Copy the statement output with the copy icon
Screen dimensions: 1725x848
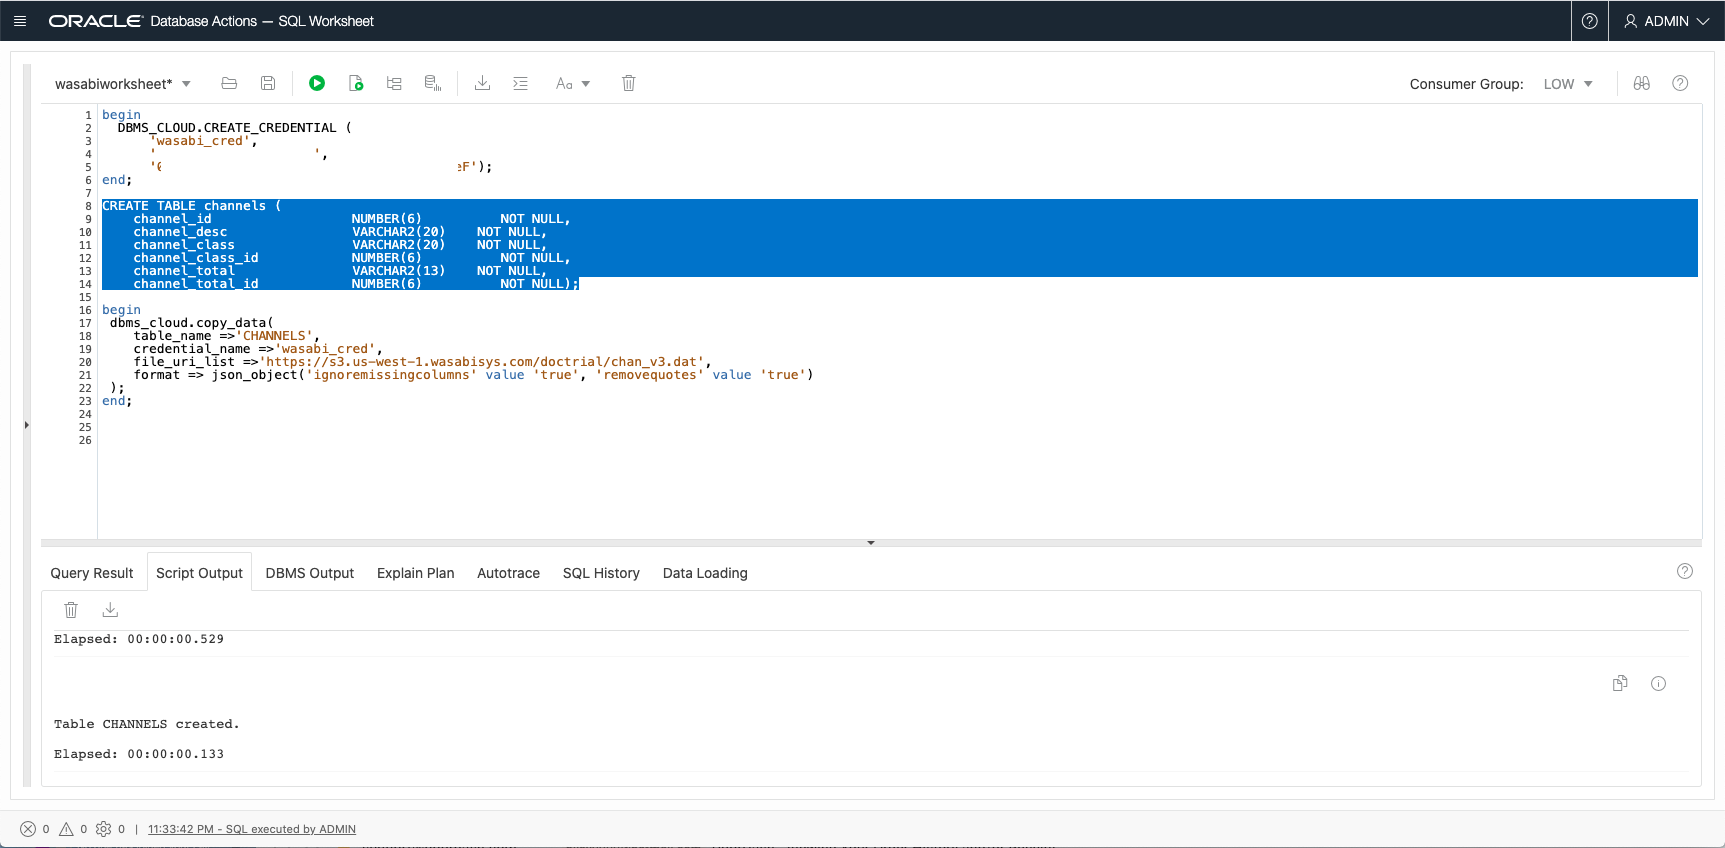coord(1620,683)
